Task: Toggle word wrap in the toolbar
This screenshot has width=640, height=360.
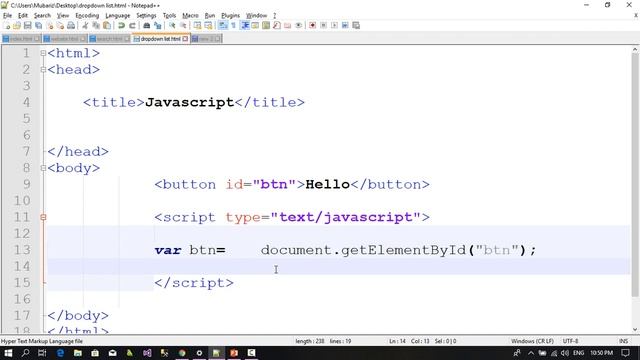Action: pos(223,26)
